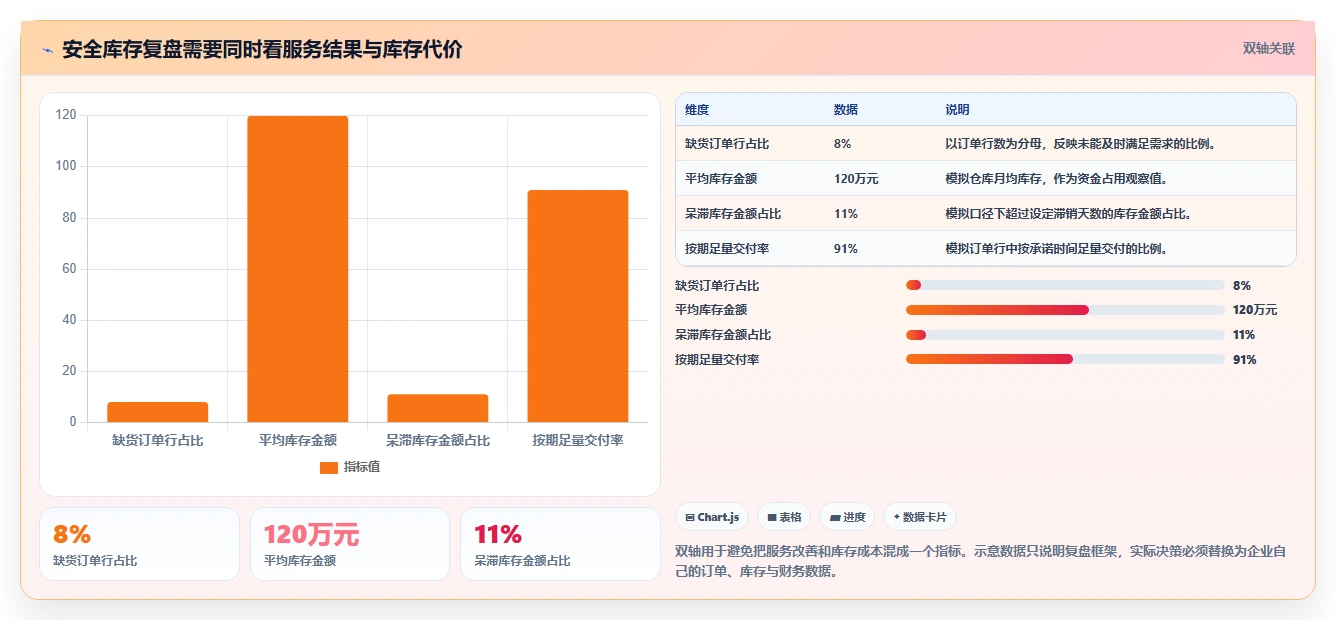The width and height of the screenshot is (1336, 620).
Task: Click the 8% data cell in the table
Action: [842, 144]
